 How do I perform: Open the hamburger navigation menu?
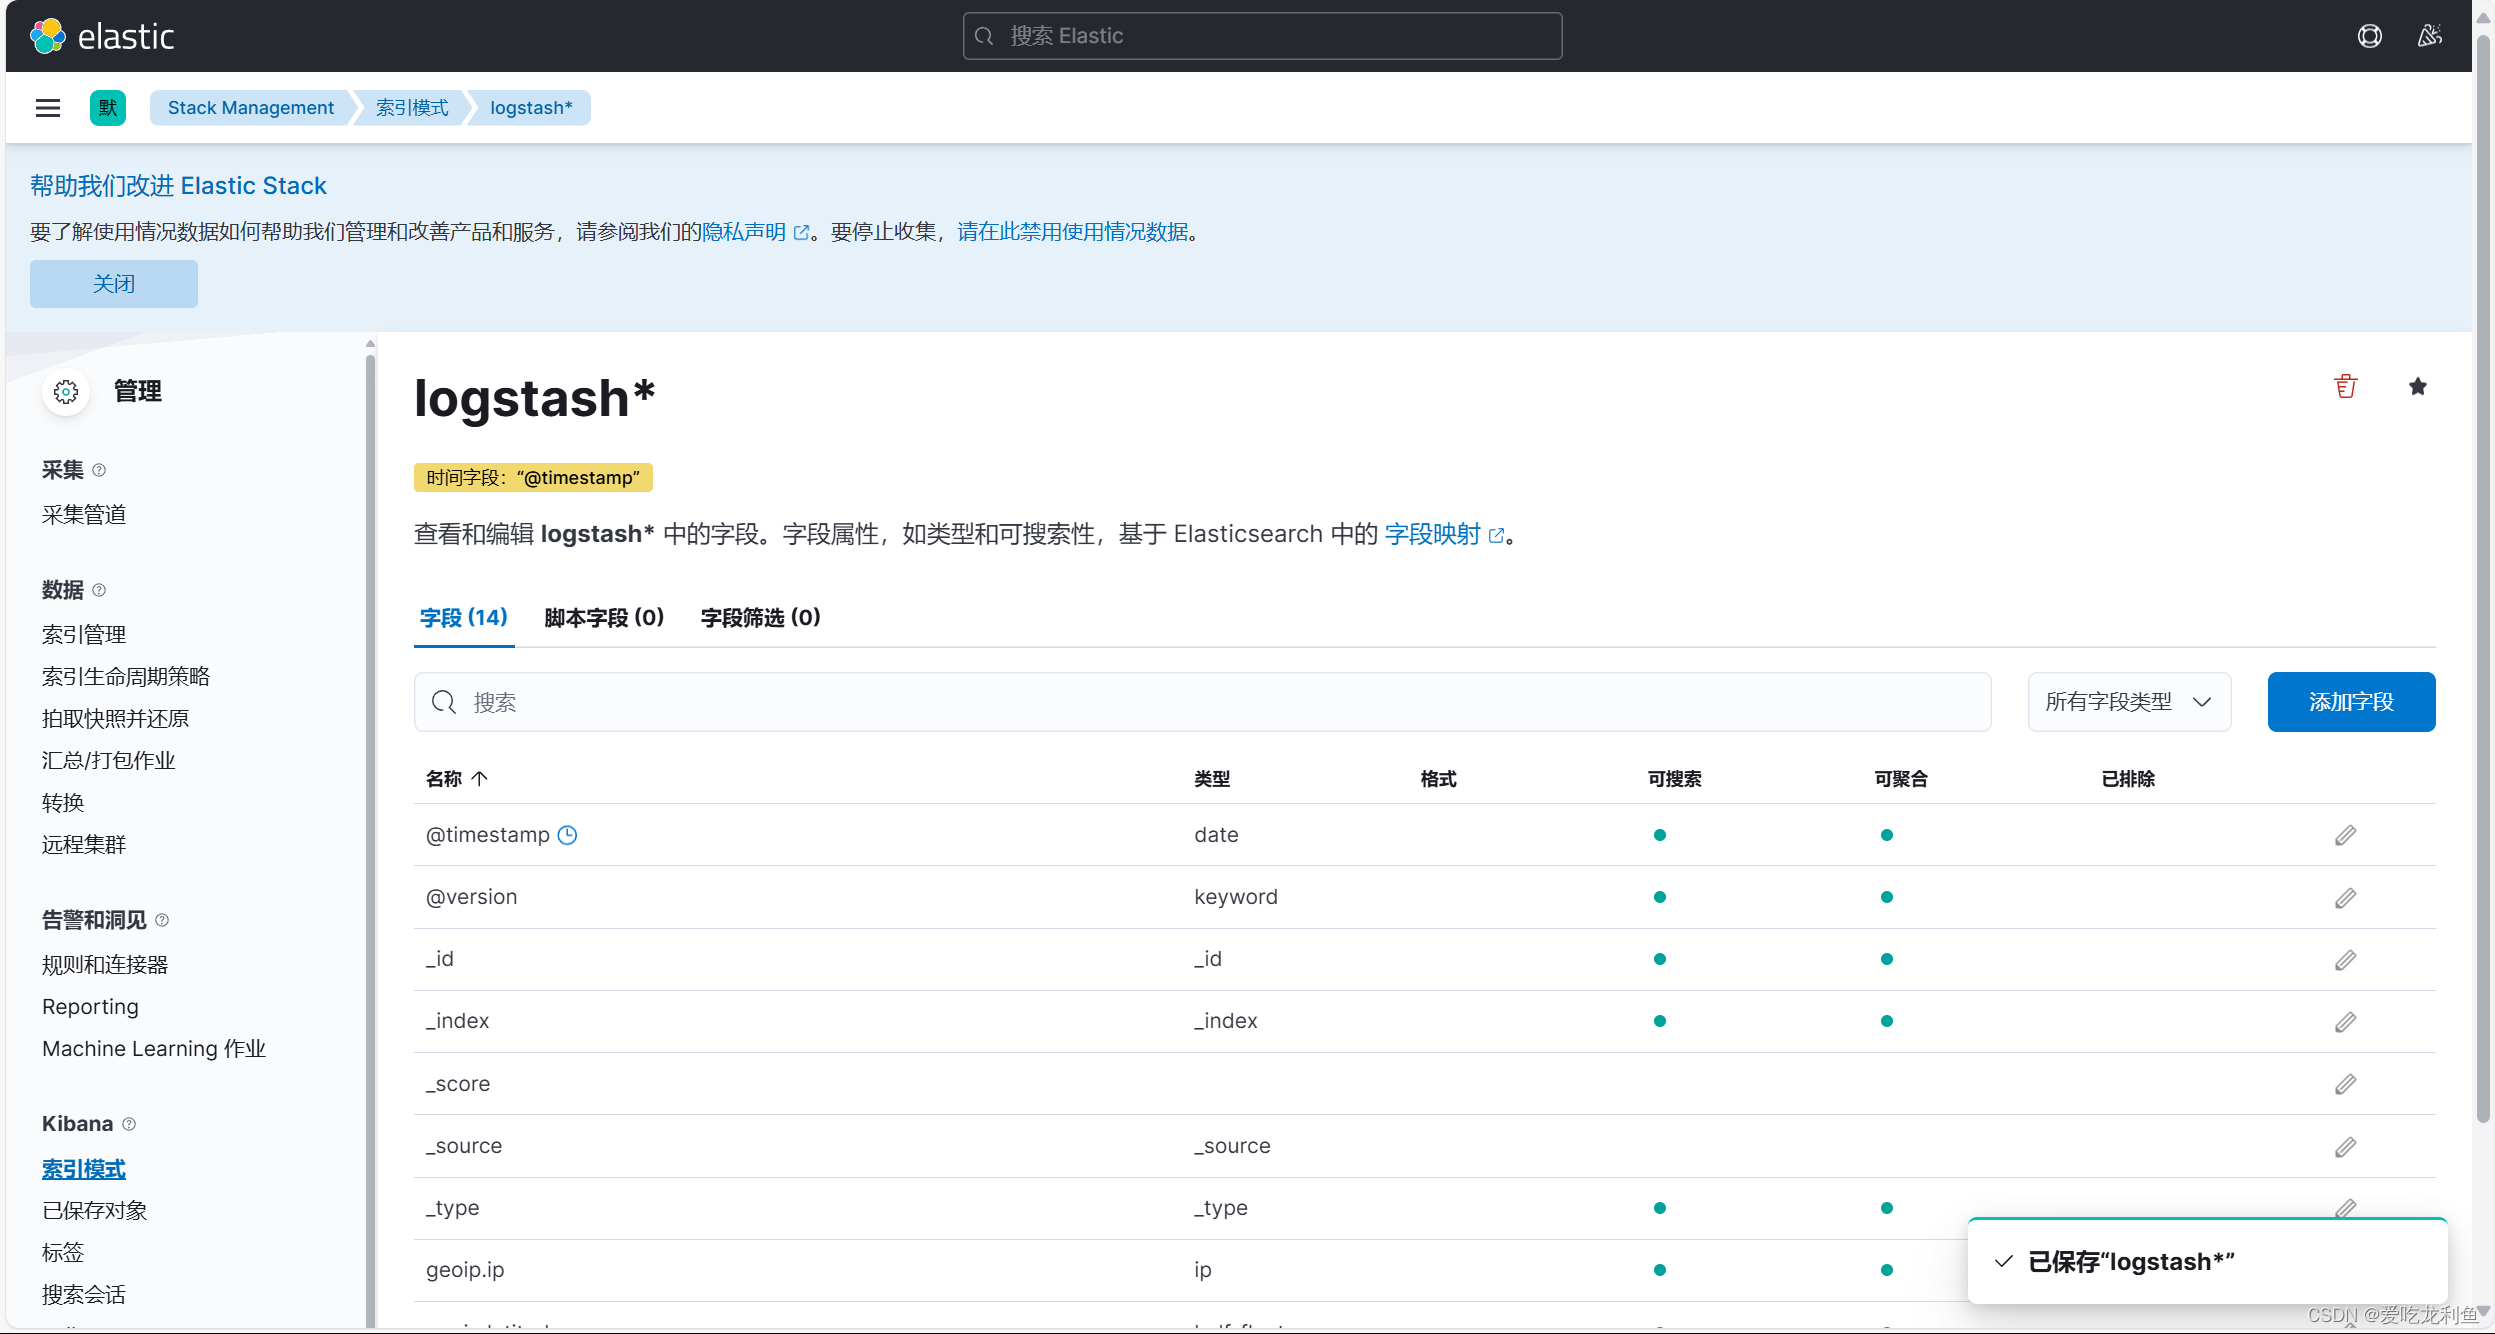(48, 108)
